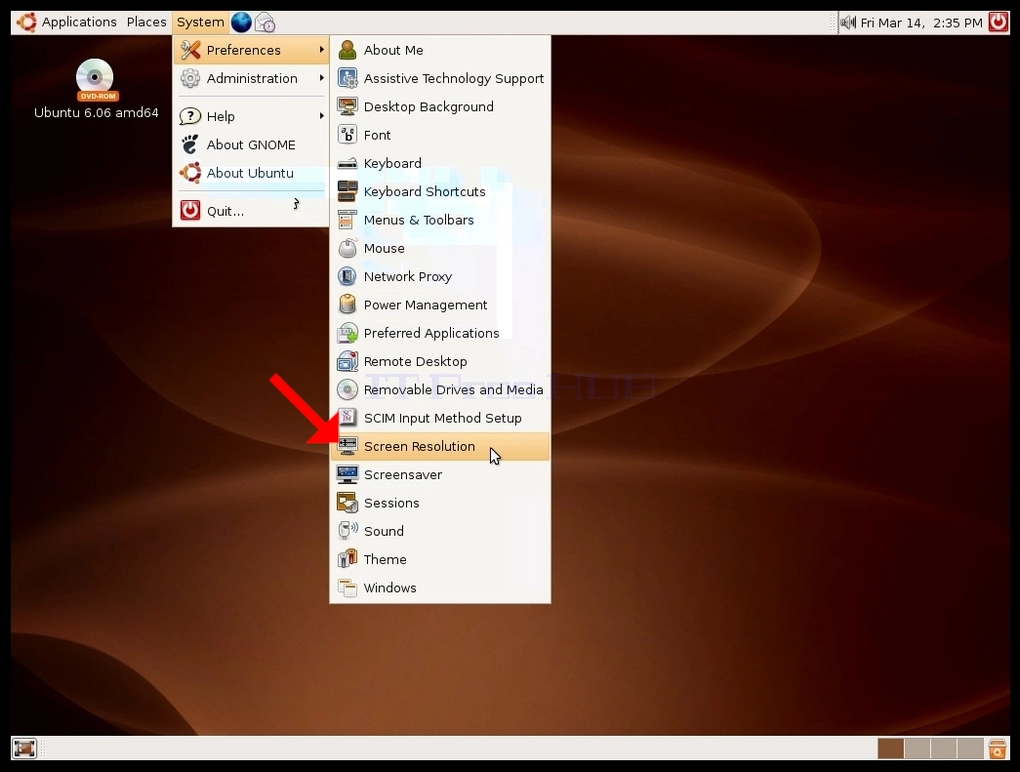Choose Screen Resolution text entry
Image resolution: width=1020 pixels, height=772 pixels.
point(420,446)
